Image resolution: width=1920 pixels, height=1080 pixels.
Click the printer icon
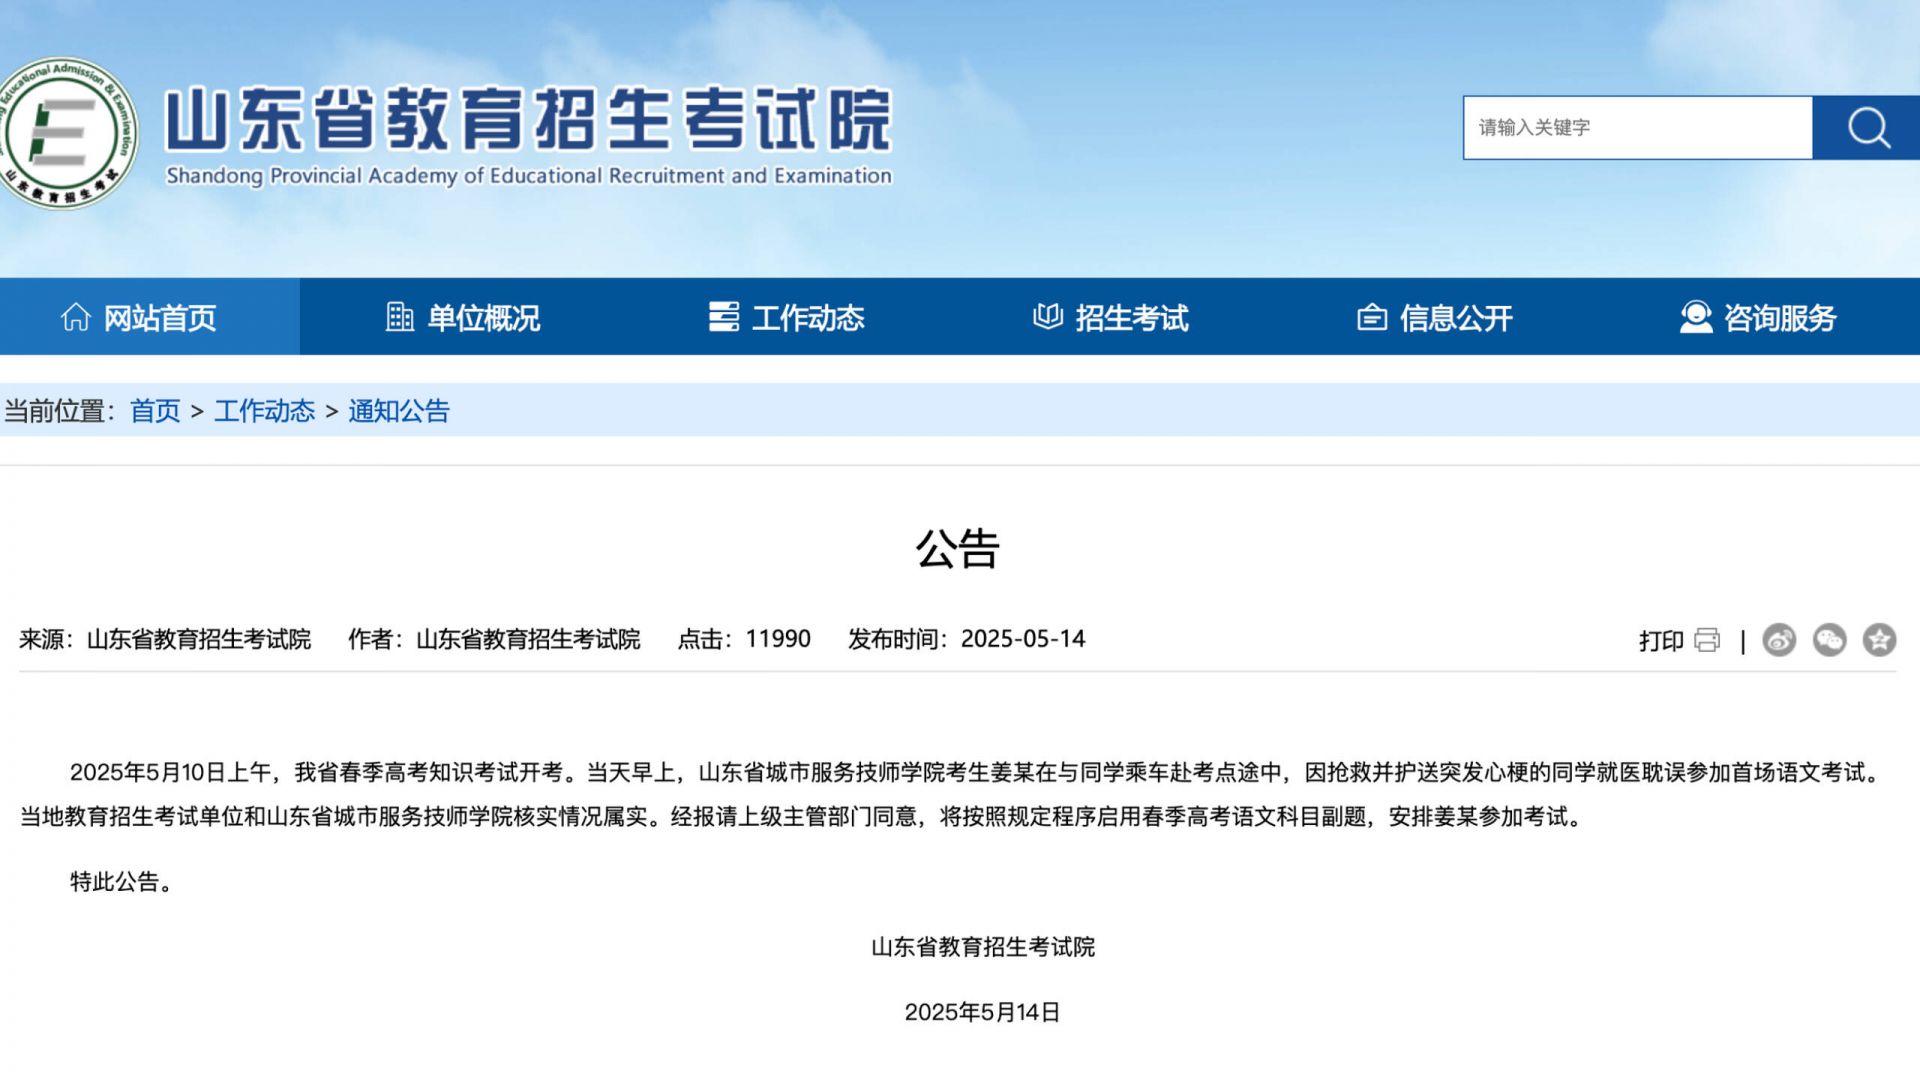pyautogui.click(x=1707, y=640)
